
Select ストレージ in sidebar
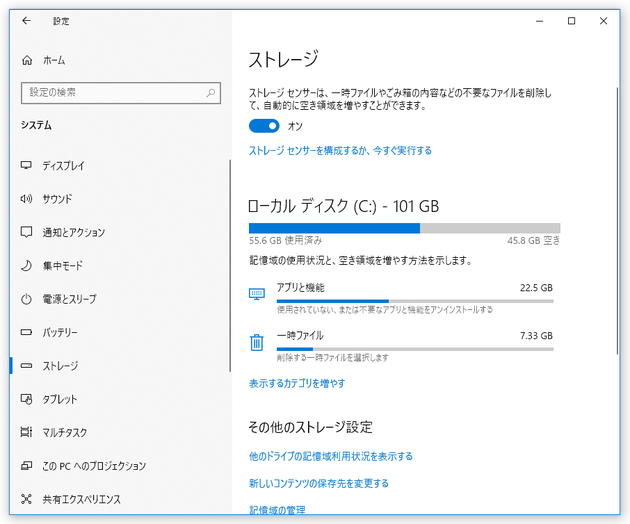120,366
